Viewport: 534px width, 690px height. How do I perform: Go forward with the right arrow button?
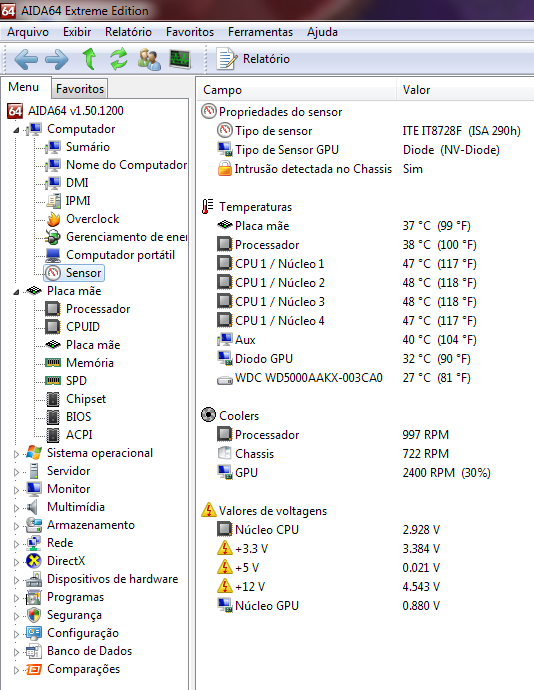tap(57, 59)
